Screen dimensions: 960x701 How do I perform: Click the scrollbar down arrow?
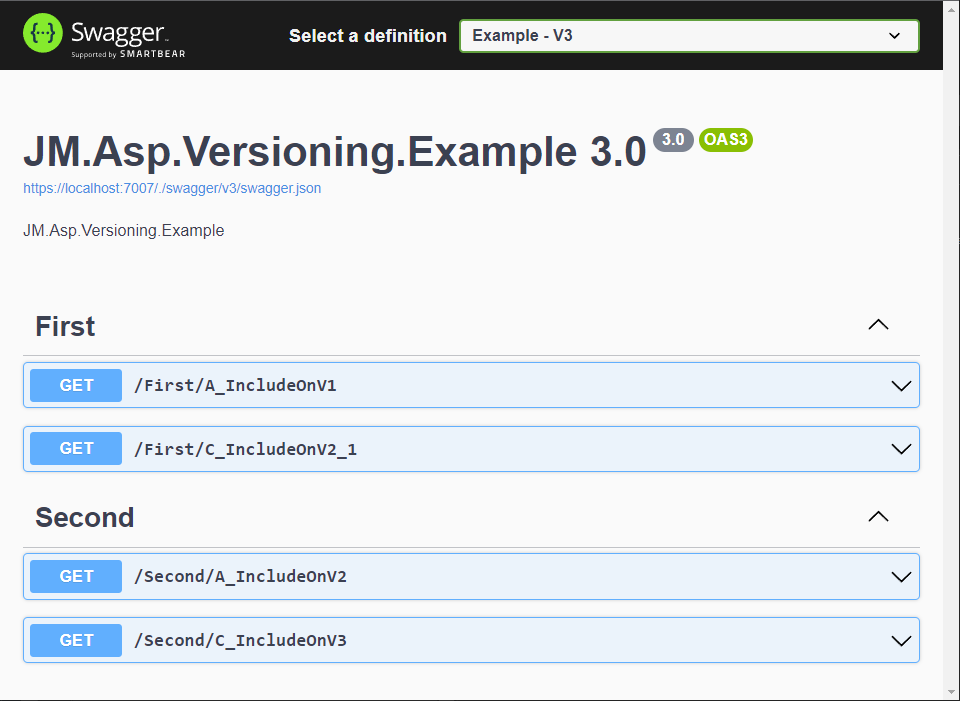click(x=951, y=693)
